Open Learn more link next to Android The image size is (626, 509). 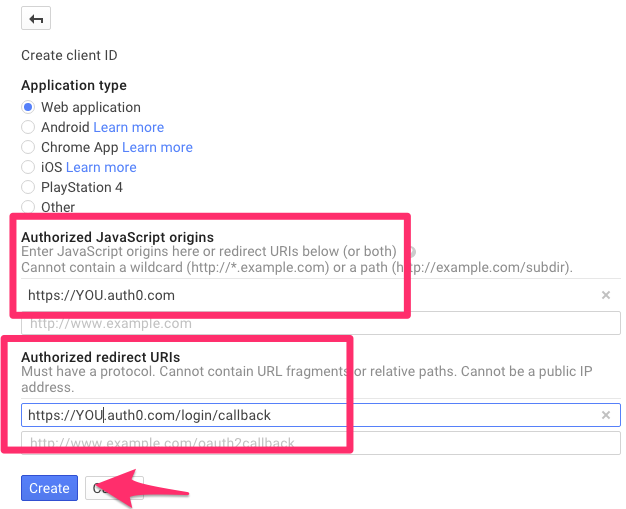128,127
